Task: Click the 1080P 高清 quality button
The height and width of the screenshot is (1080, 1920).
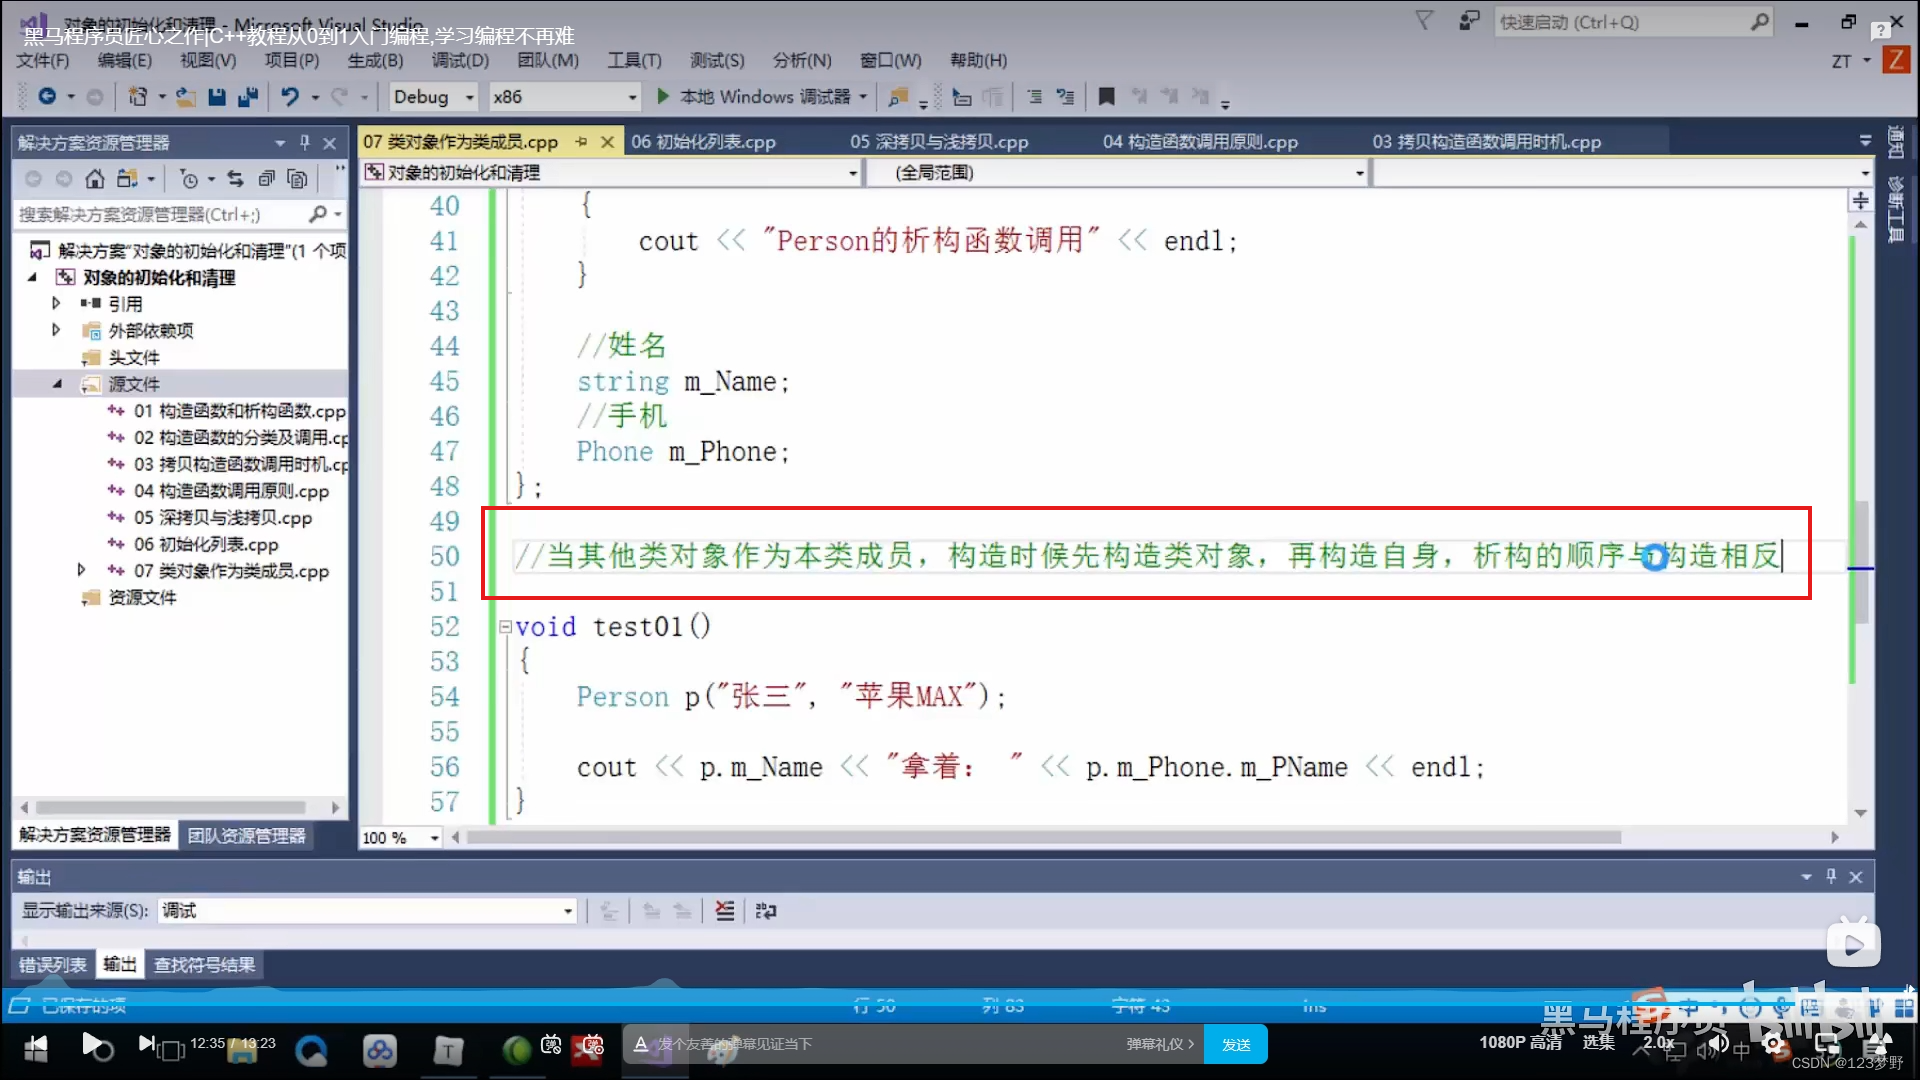Action: tap(1520, 1042)
